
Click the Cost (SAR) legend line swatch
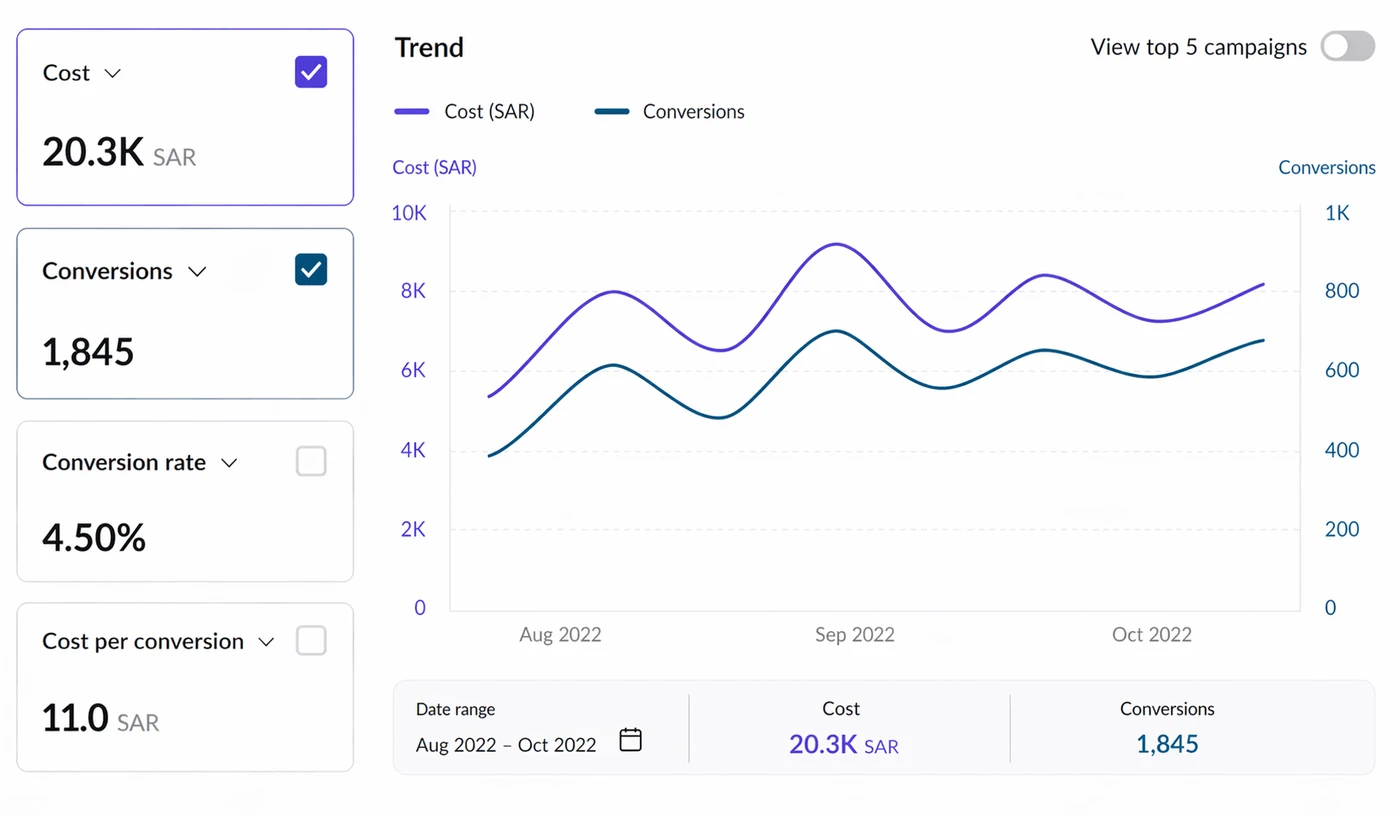(412, 111)
